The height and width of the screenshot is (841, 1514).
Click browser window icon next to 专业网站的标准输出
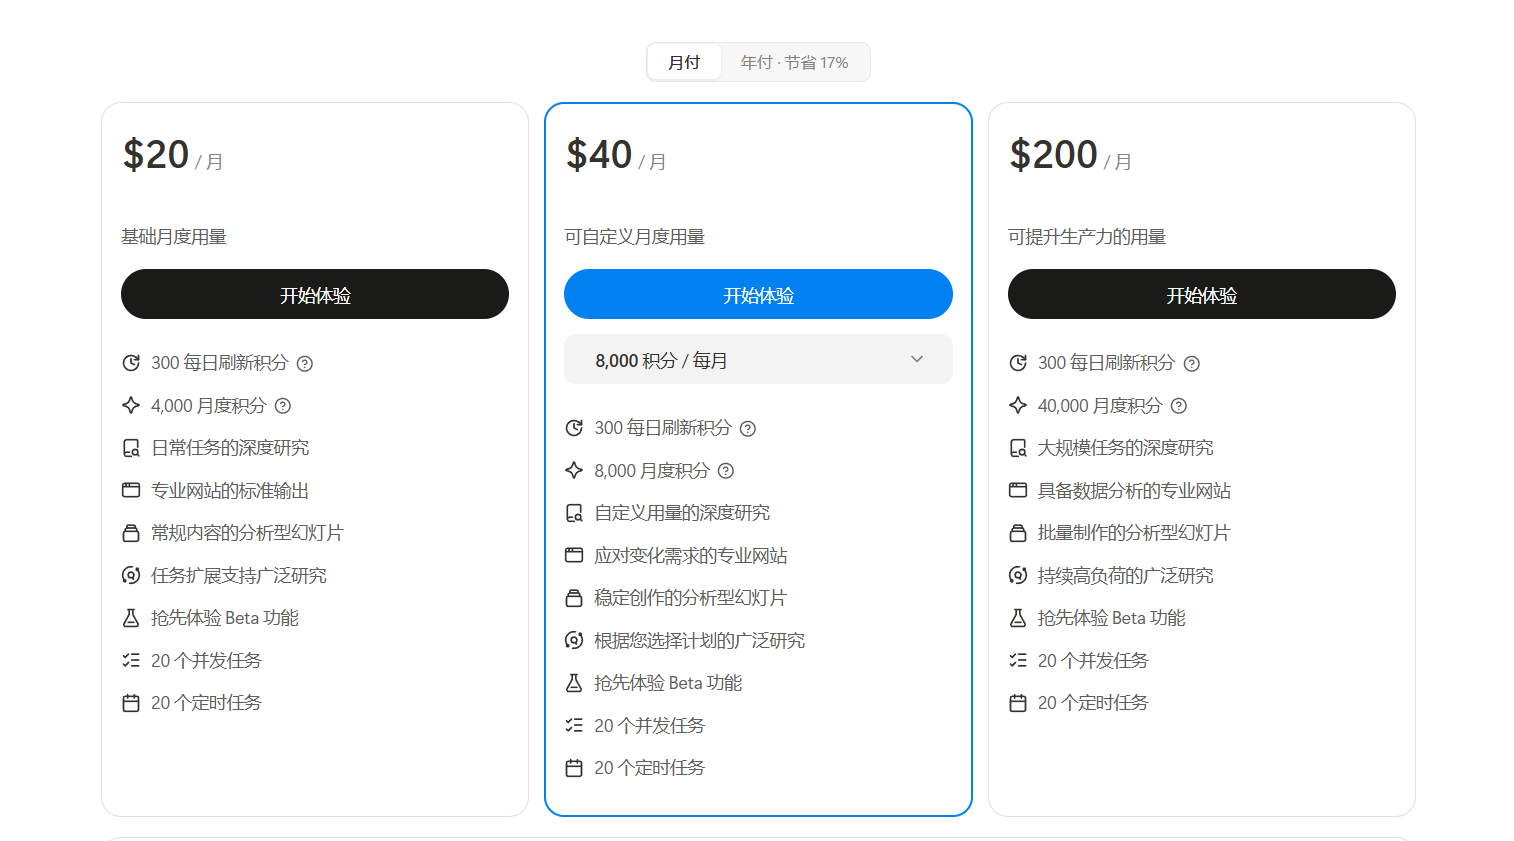(131, 490)
